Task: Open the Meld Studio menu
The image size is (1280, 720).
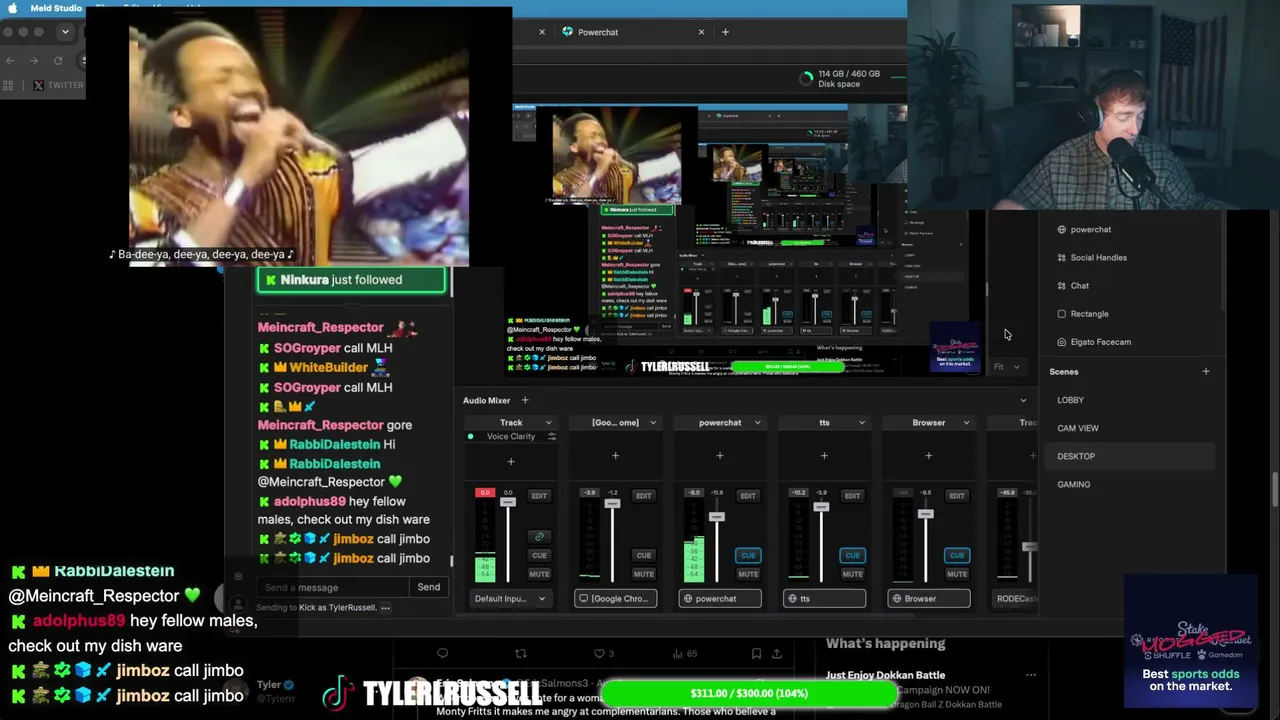Action: pos(56,8)
